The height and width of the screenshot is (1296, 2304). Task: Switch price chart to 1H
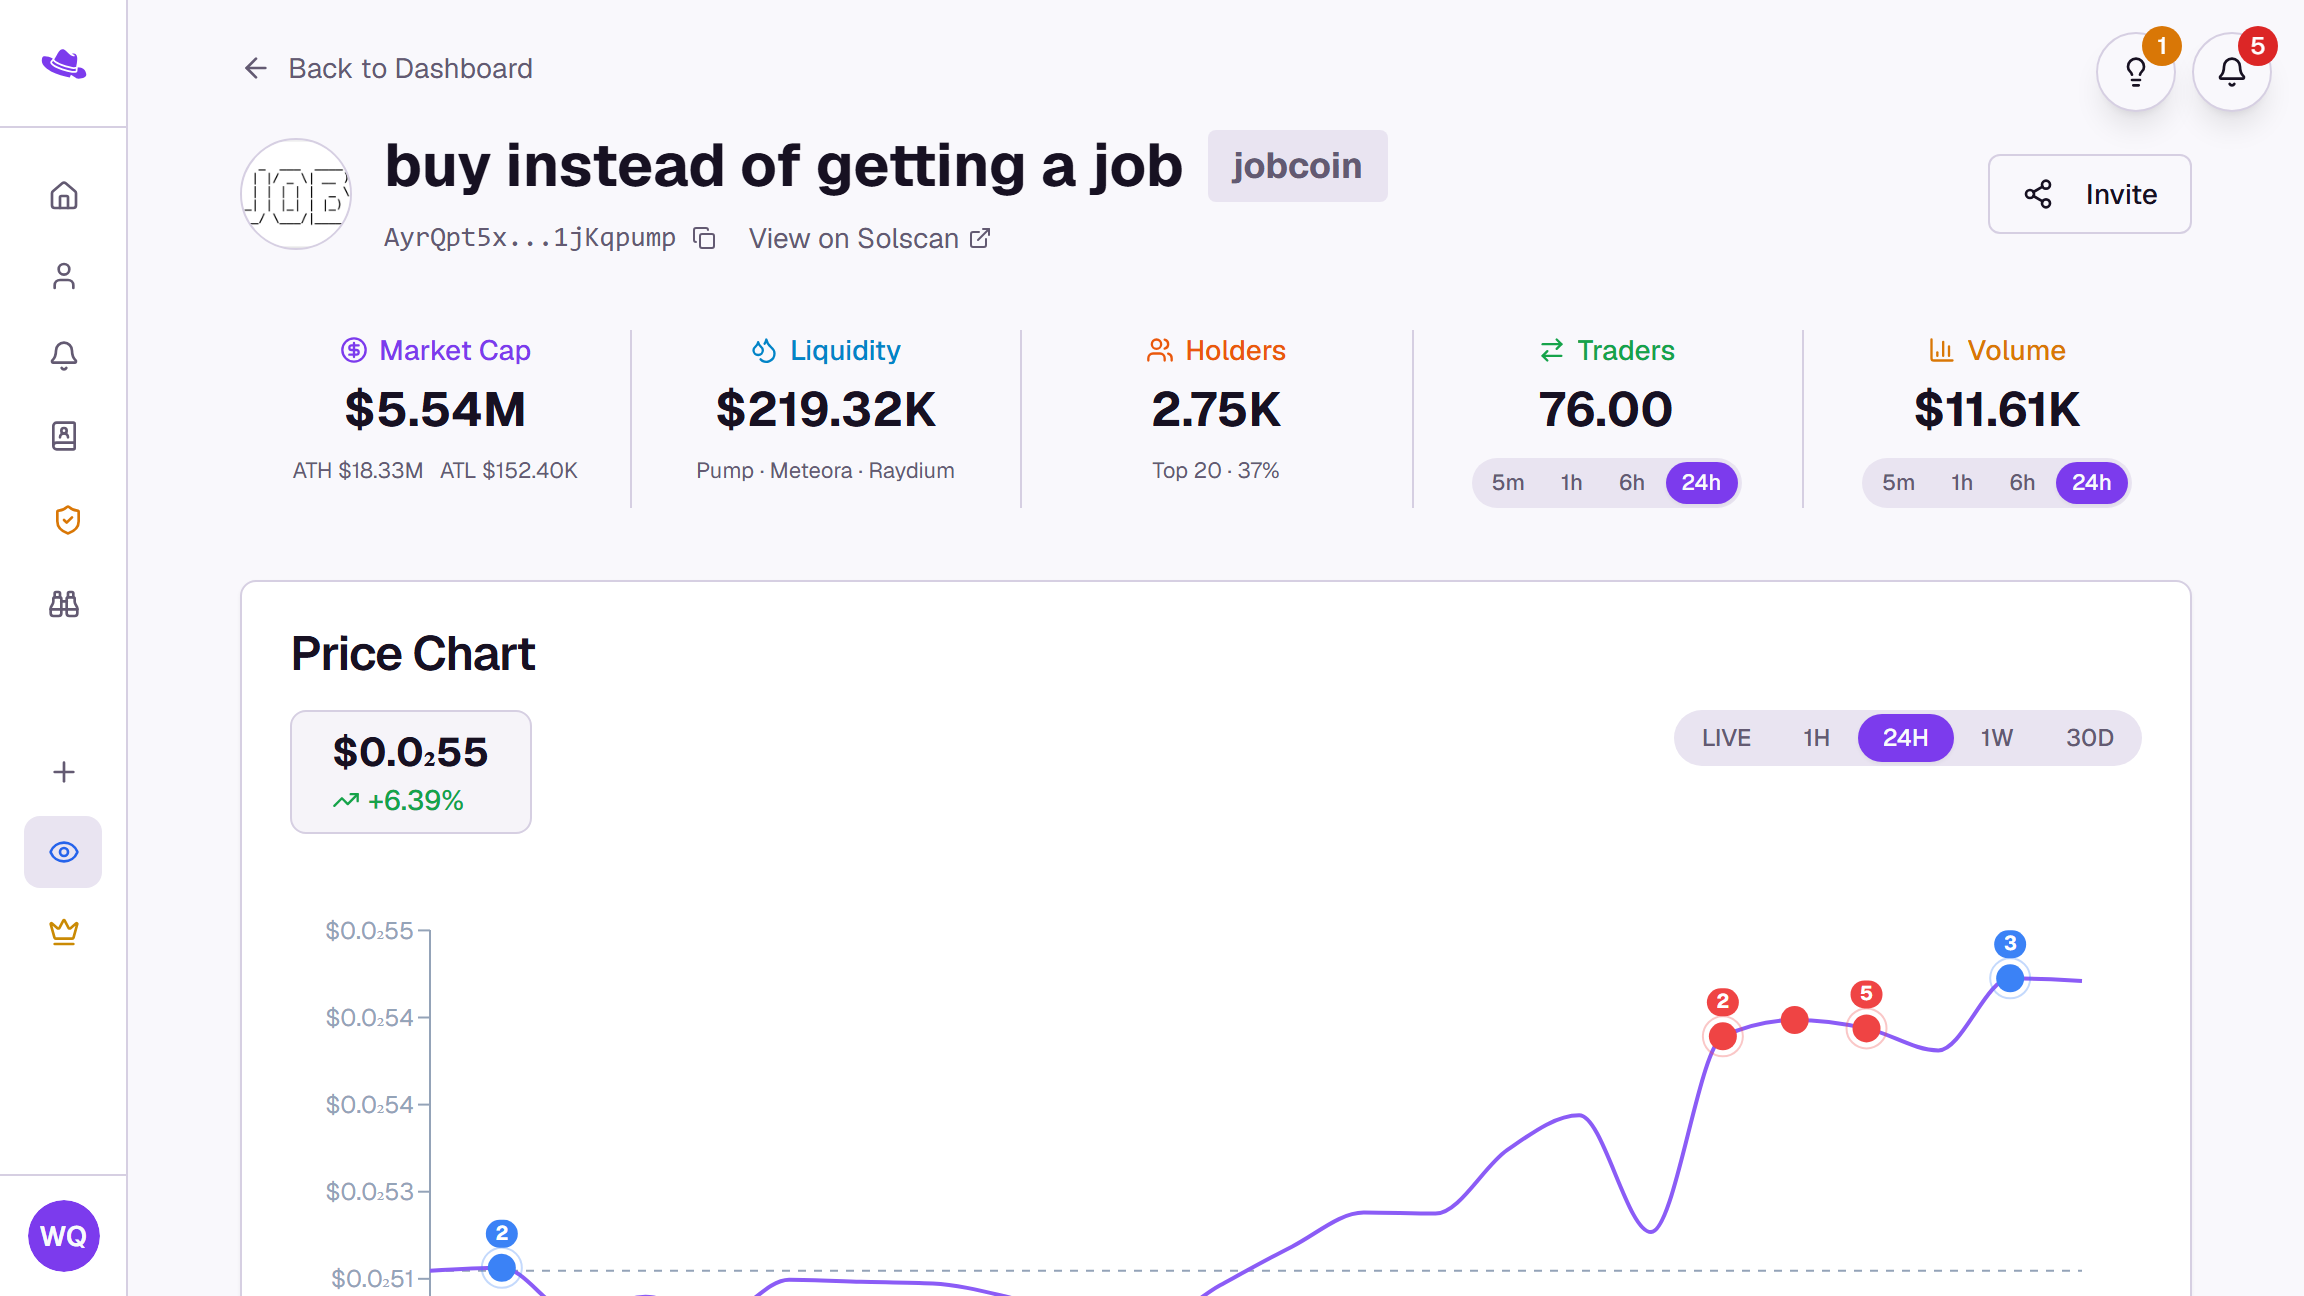click(x=1816, y=738)
